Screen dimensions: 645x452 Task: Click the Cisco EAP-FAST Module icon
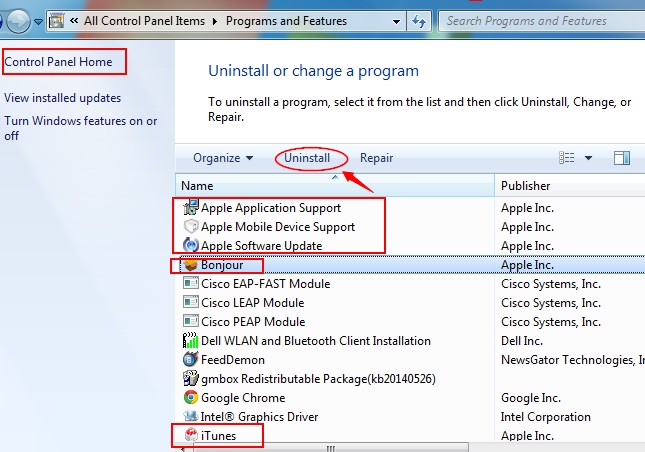(x=191, y=283)
